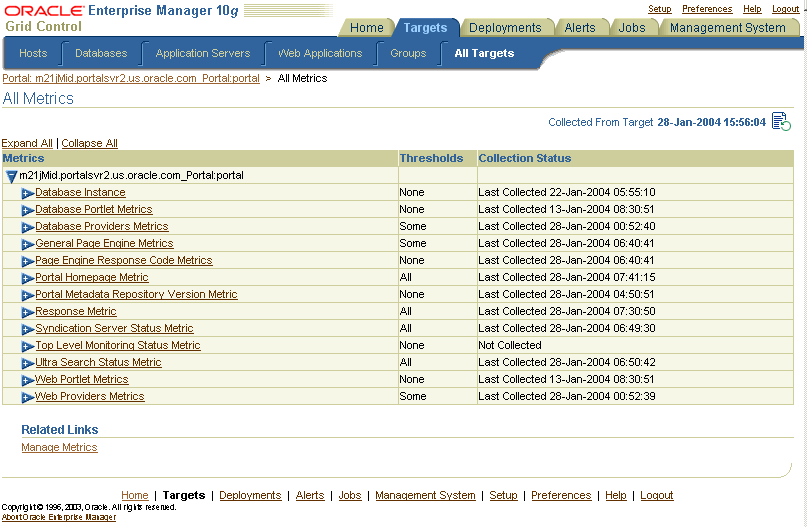The height and width of the screenshot is (527, 807).
Task: Expand Portal Homepage Metric arrow icon
Action: click(27, 278)
